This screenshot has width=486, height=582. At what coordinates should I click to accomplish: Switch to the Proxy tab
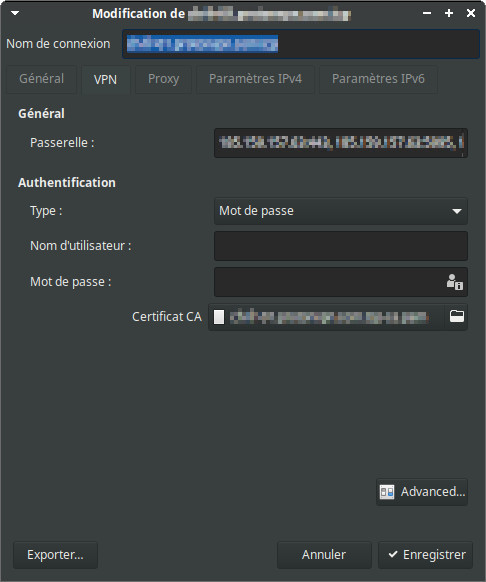tap(163, 79)
